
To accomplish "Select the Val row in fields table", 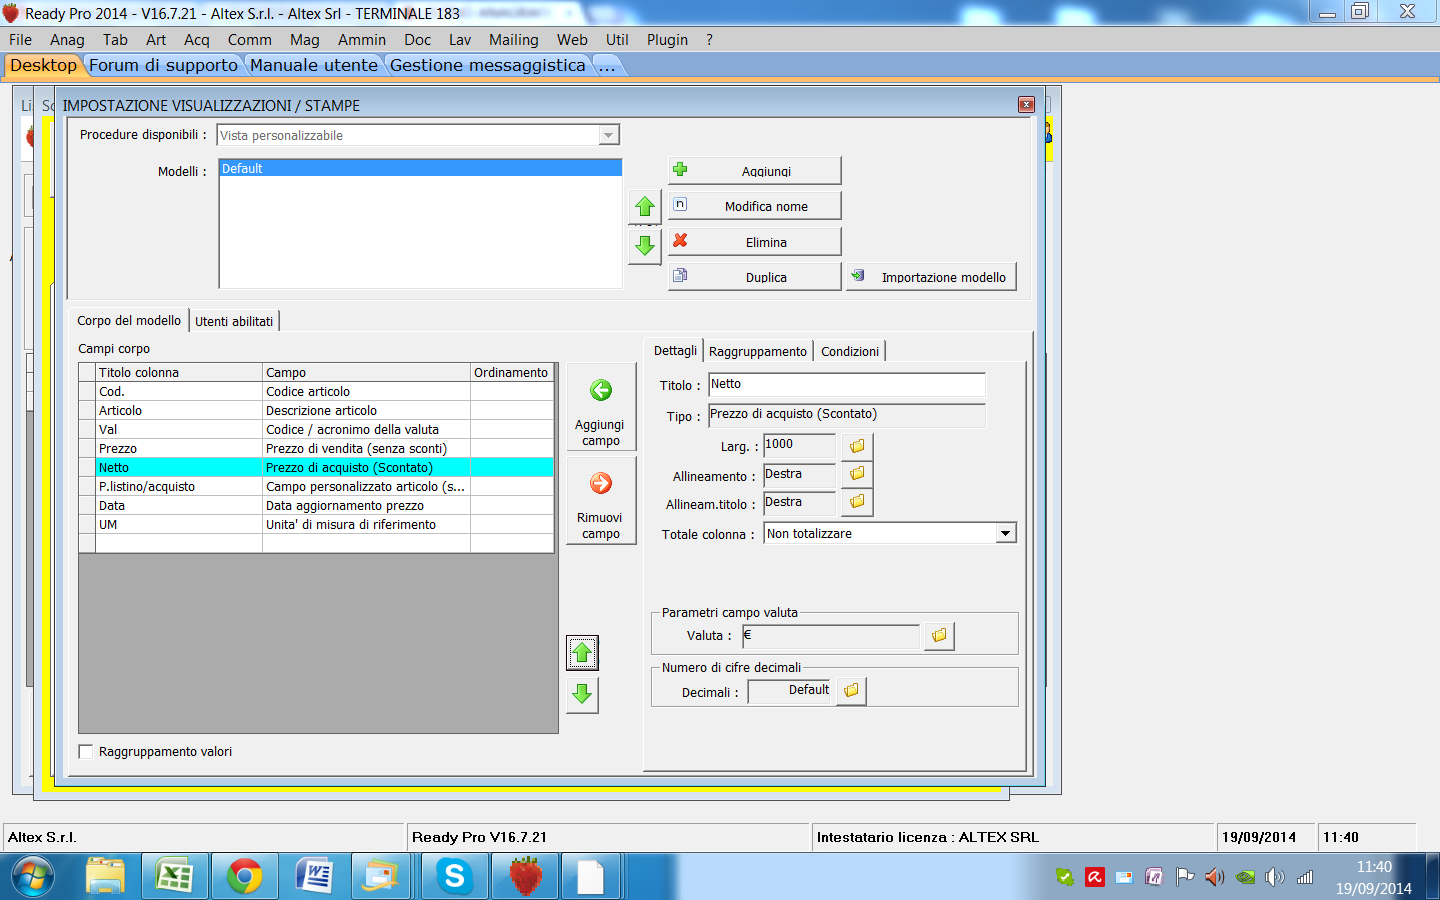I will coord(316,429).
